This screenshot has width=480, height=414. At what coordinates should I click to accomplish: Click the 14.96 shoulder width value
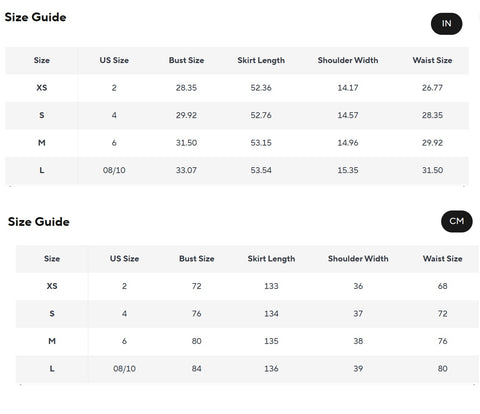pyautogui.click(x=348, y=143)
